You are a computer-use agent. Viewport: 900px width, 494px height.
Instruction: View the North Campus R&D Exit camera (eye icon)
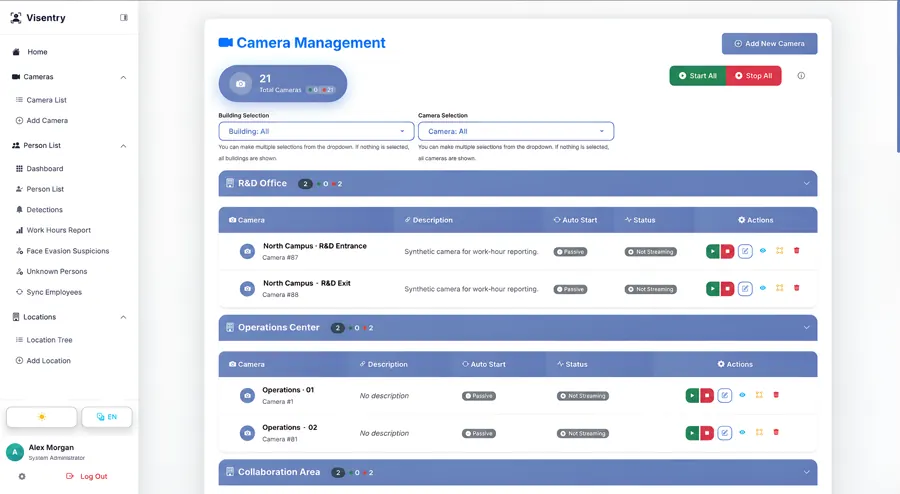763,288
